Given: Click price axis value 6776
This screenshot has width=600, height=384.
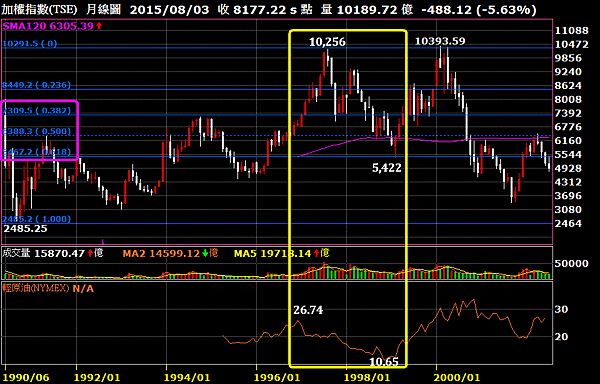Looking at the screenshot, I should click(x=568, y=127).
